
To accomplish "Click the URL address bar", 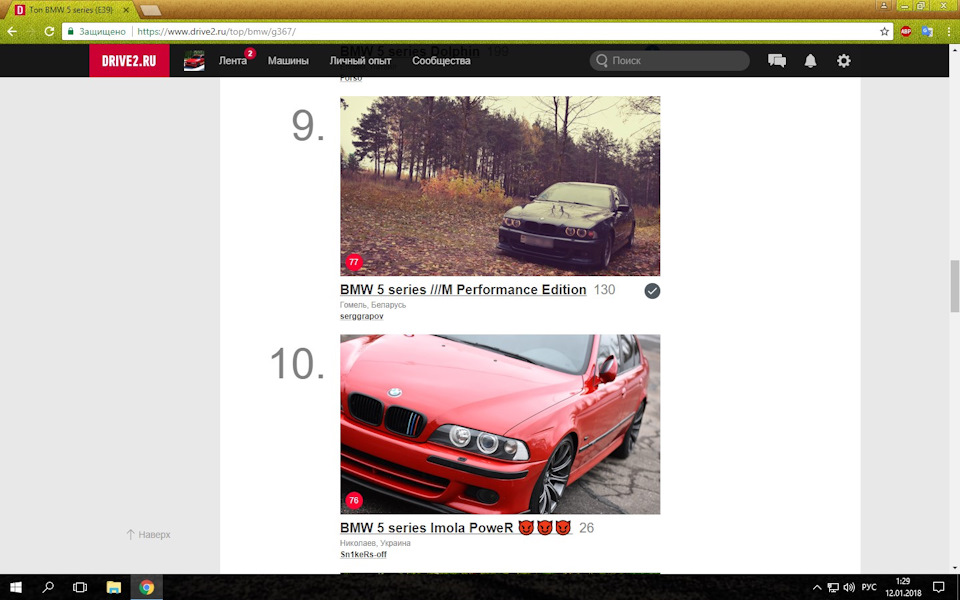I will 478,31.
